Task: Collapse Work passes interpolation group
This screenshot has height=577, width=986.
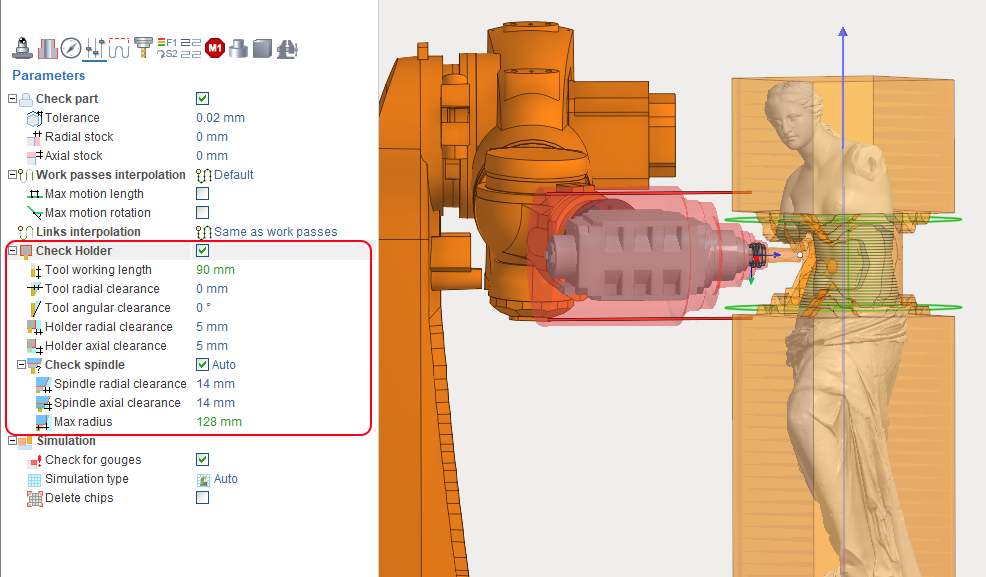Action: point(12,175)
